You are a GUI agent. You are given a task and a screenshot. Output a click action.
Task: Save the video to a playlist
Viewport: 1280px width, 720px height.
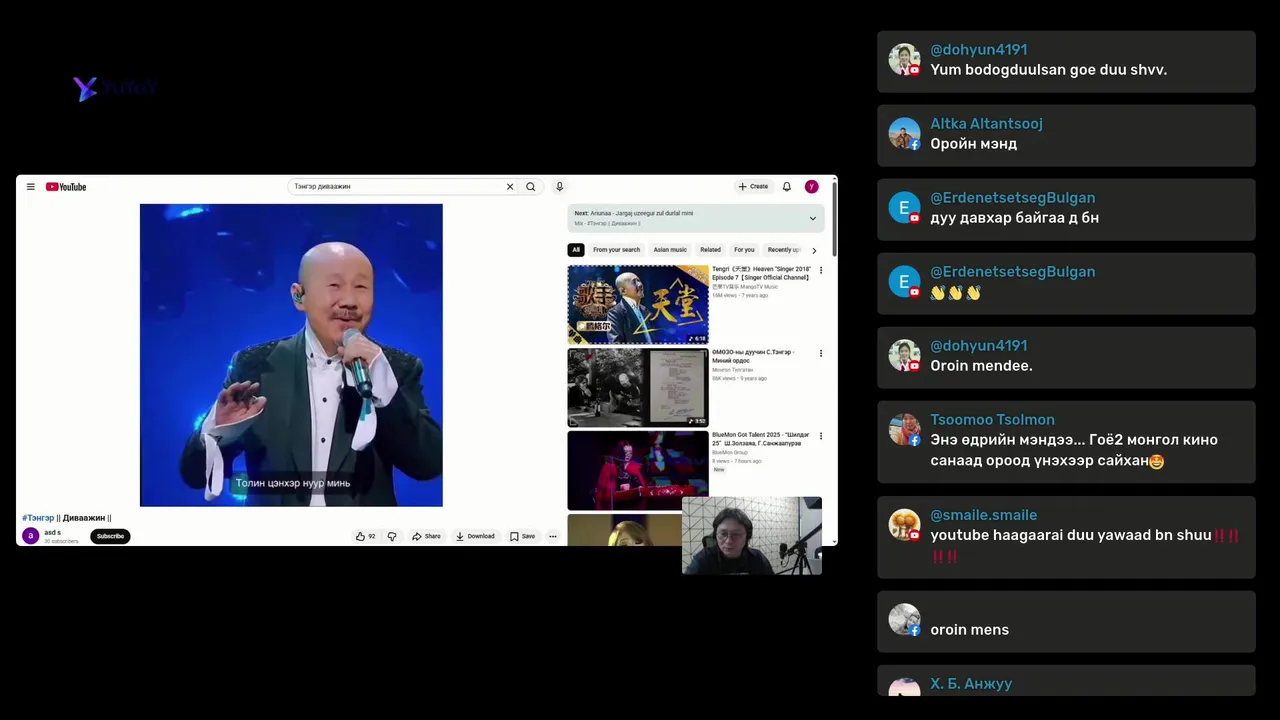coord(522,536)
